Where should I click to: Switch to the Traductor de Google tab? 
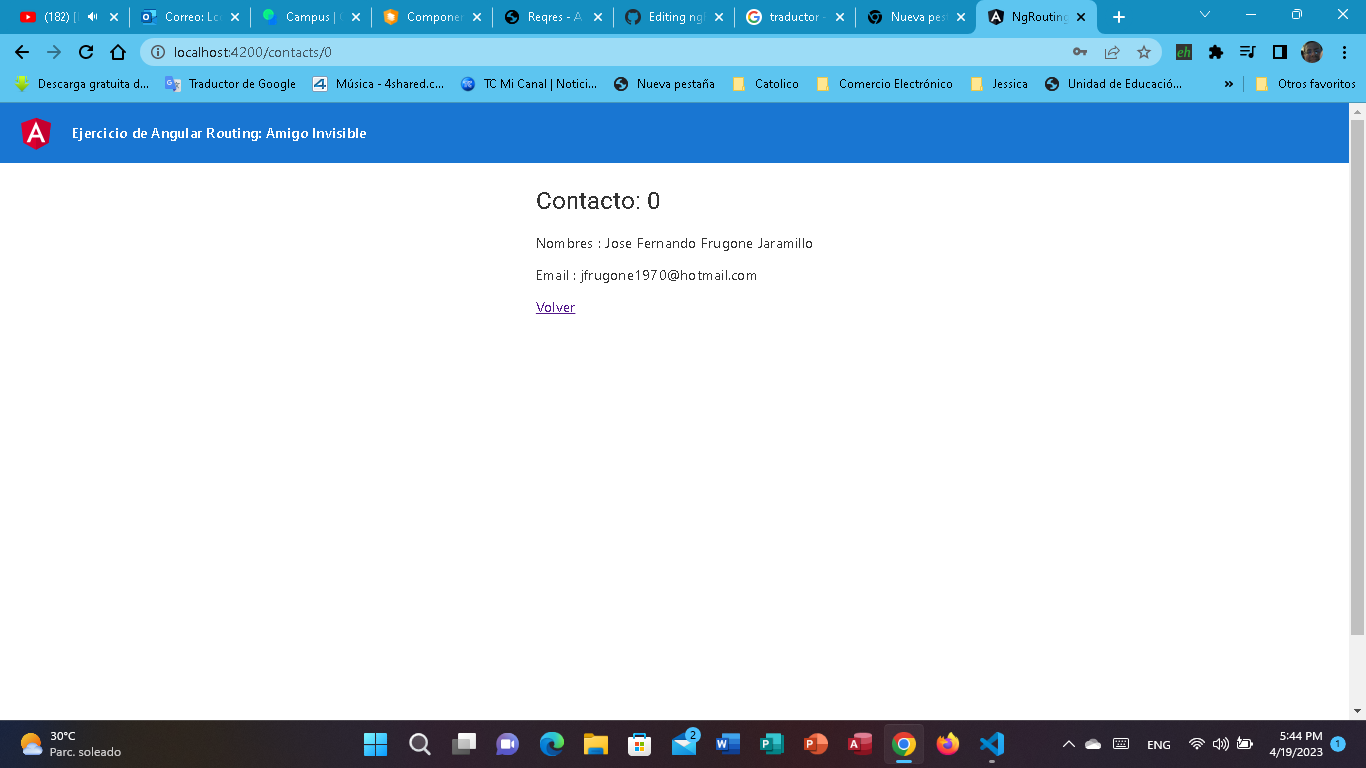[795, 16]
